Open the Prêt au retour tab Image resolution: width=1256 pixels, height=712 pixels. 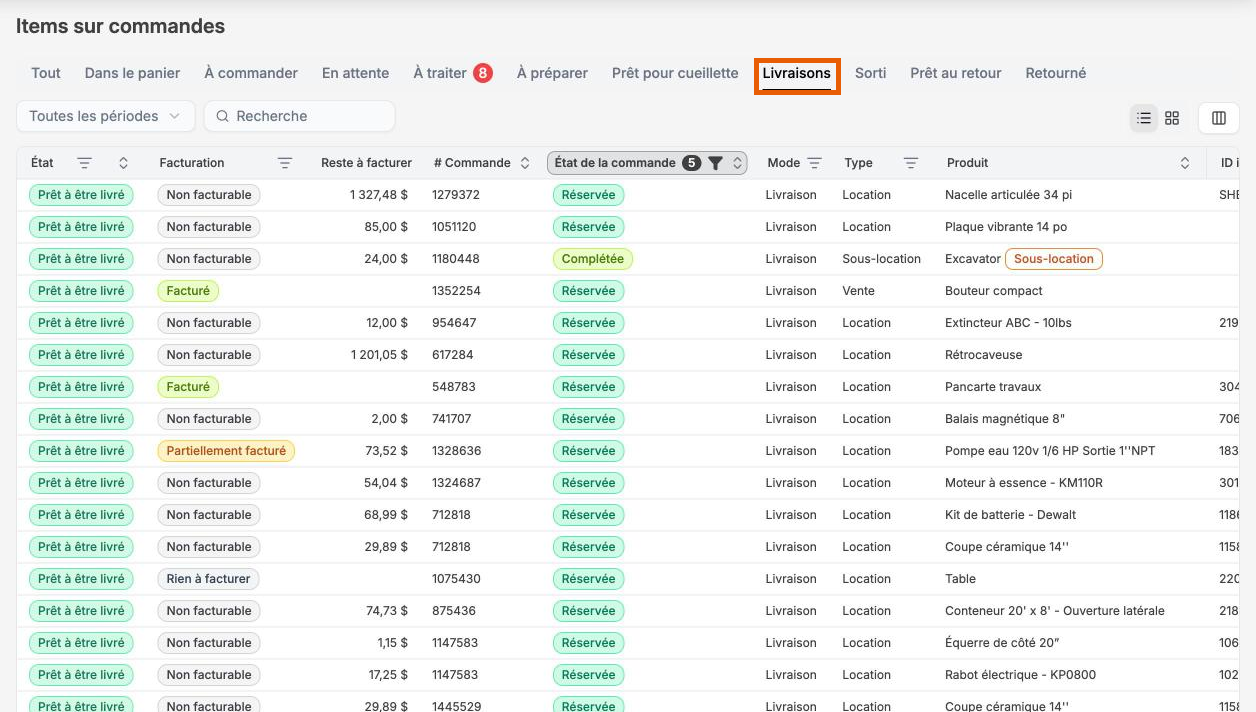coord(956,73)
